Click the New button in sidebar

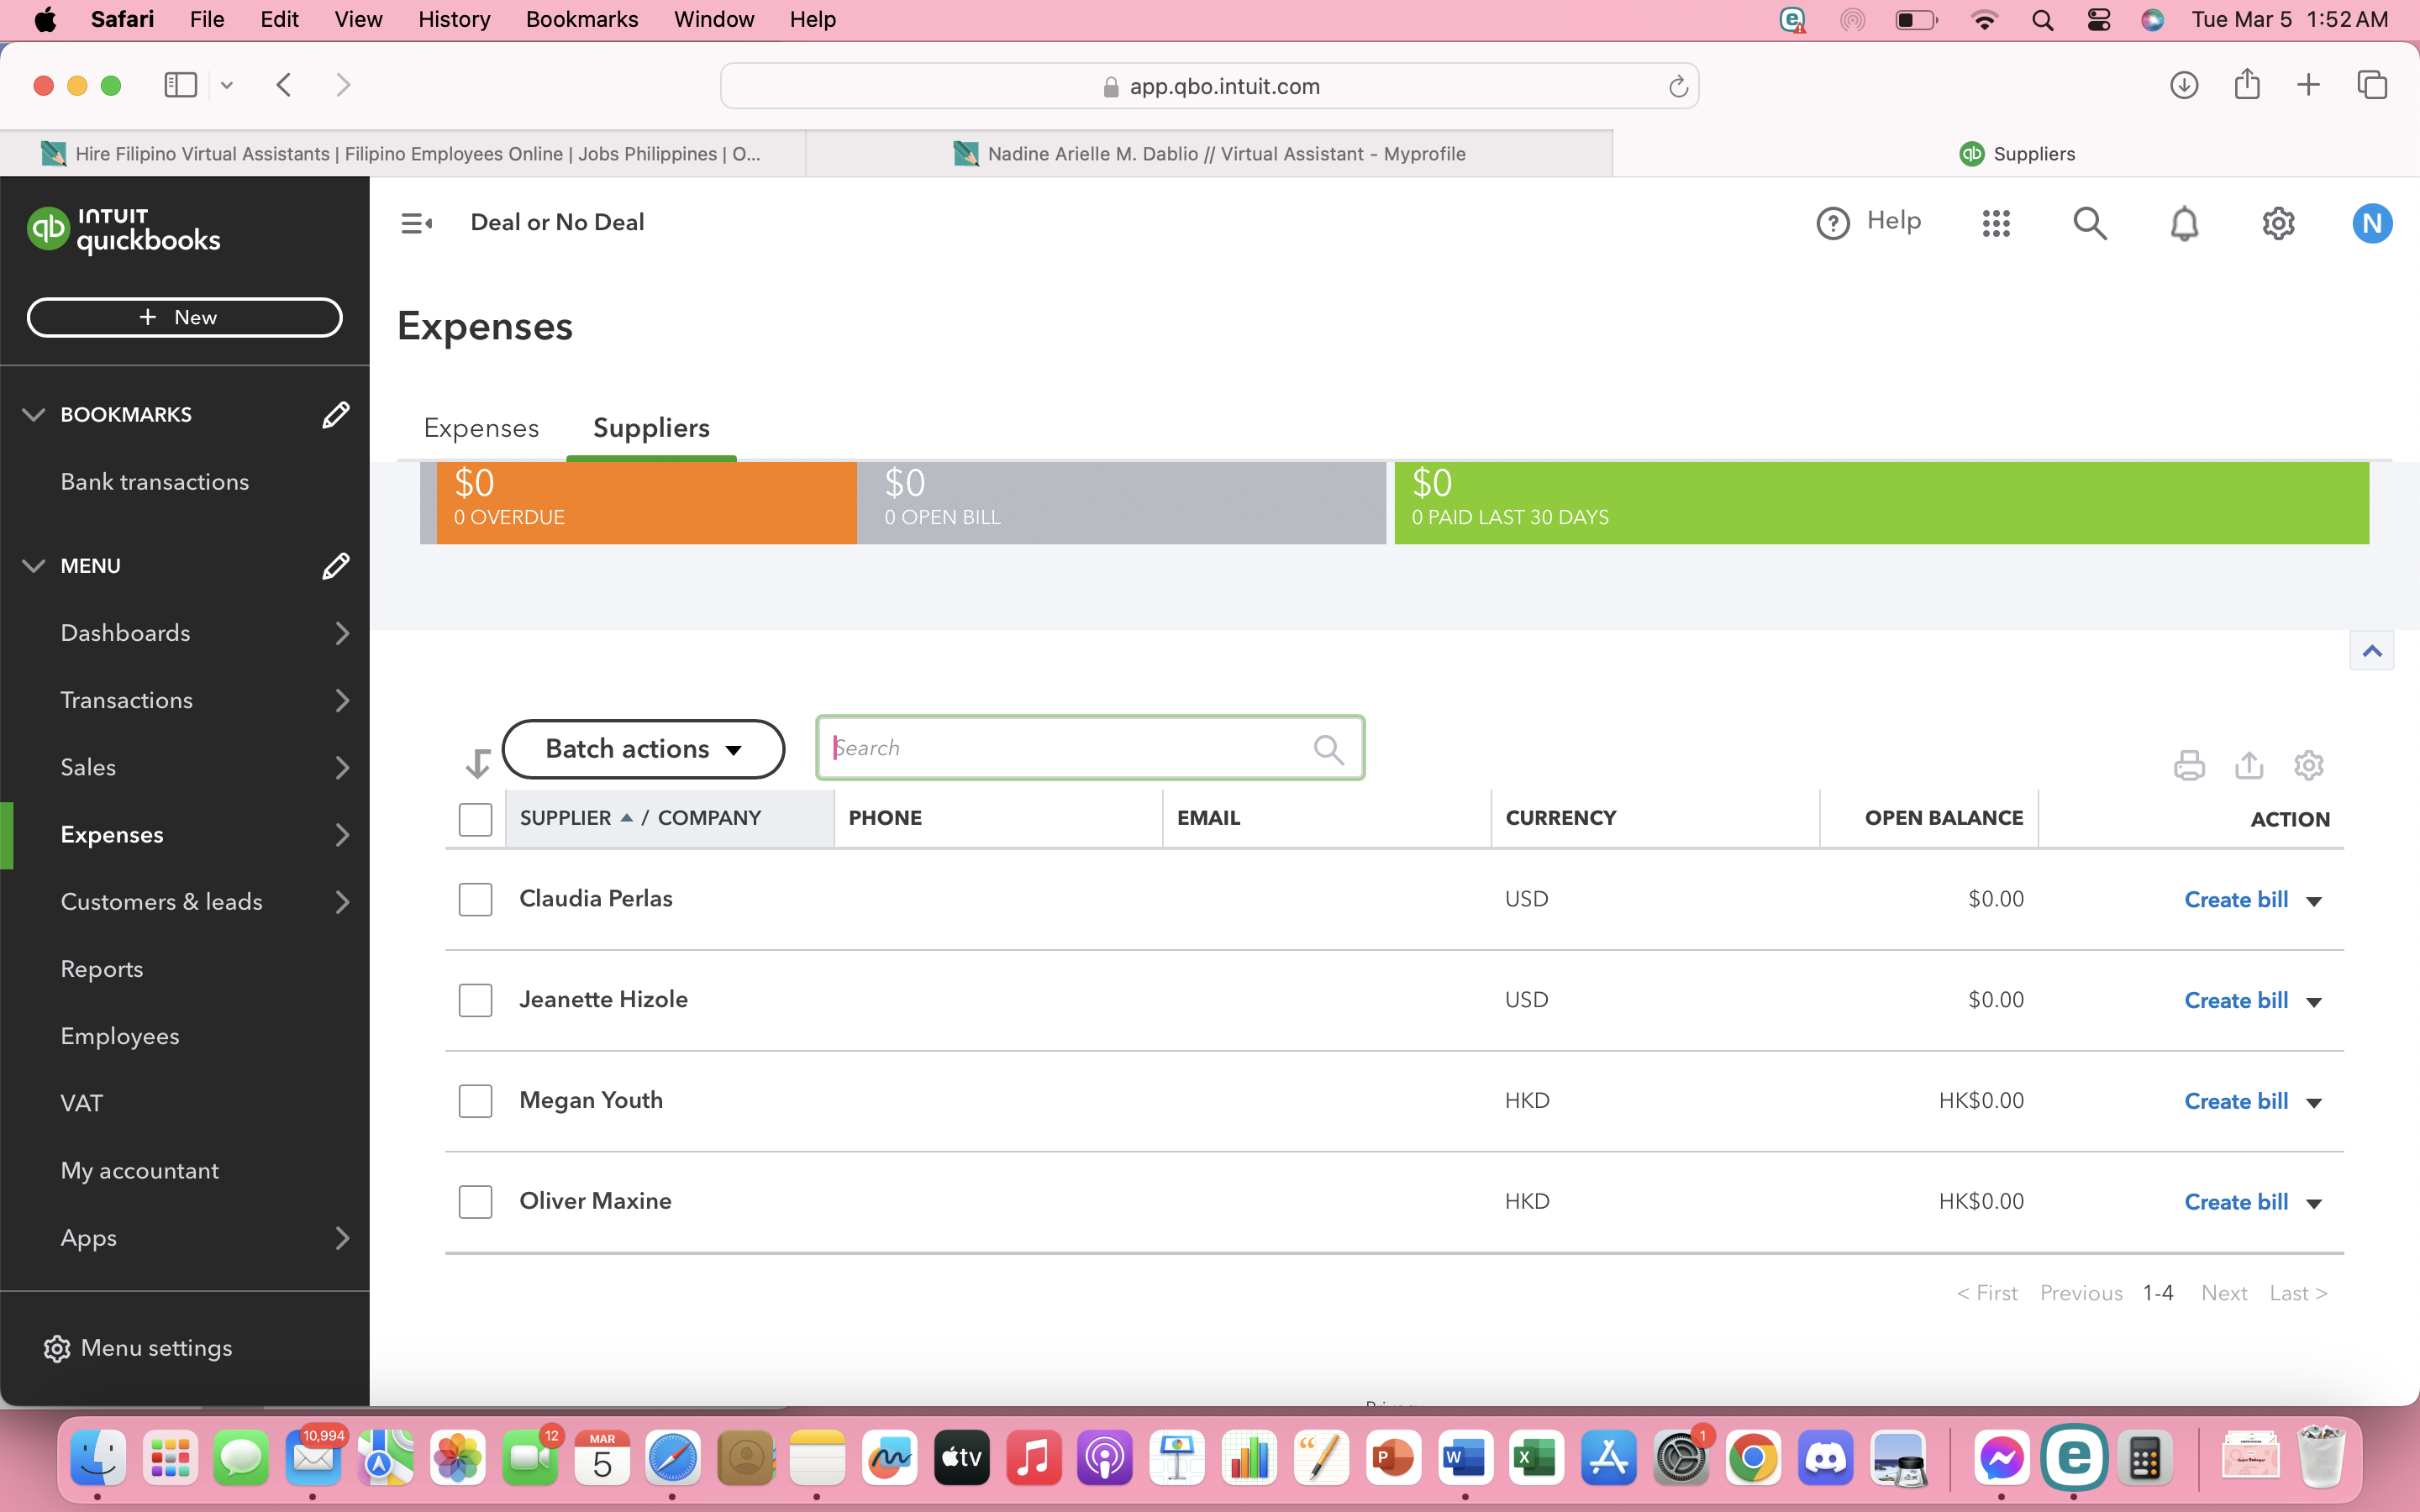tap(184, 317)
